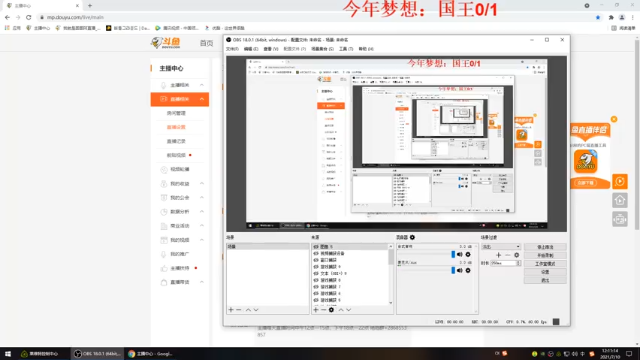This screenshot has width=640, height=360.
Task: Open the 配置文件(P) menu in OBS
Action: click(295, 49)
